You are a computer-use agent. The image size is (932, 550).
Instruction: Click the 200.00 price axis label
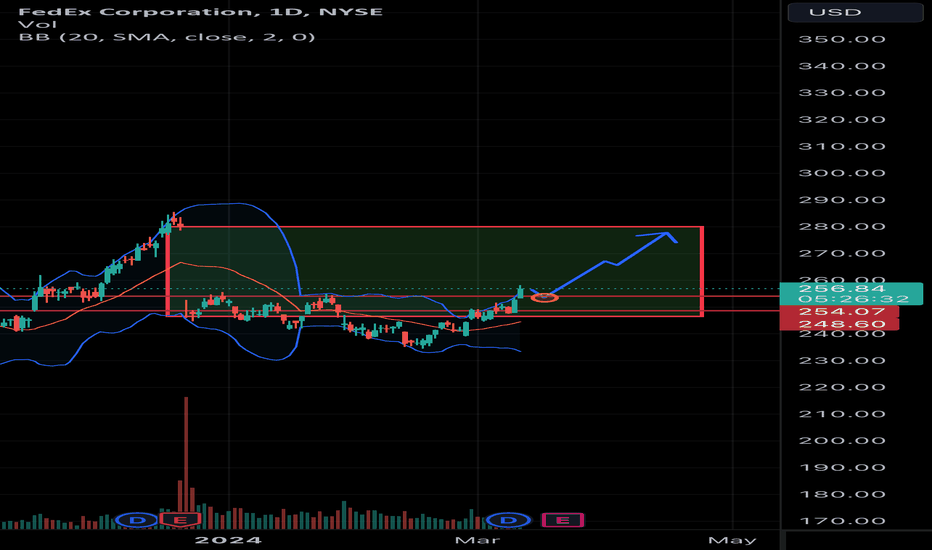click(x=842, y=441)
